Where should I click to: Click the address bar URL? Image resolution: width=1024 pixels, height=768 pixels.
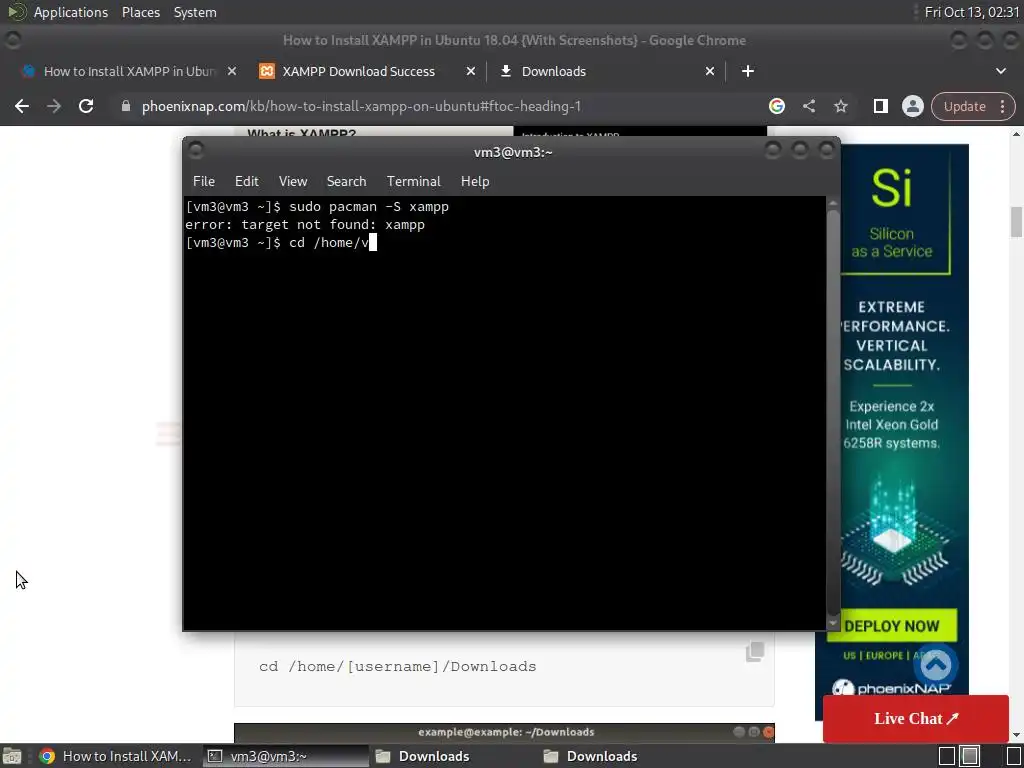pos(361,106)
